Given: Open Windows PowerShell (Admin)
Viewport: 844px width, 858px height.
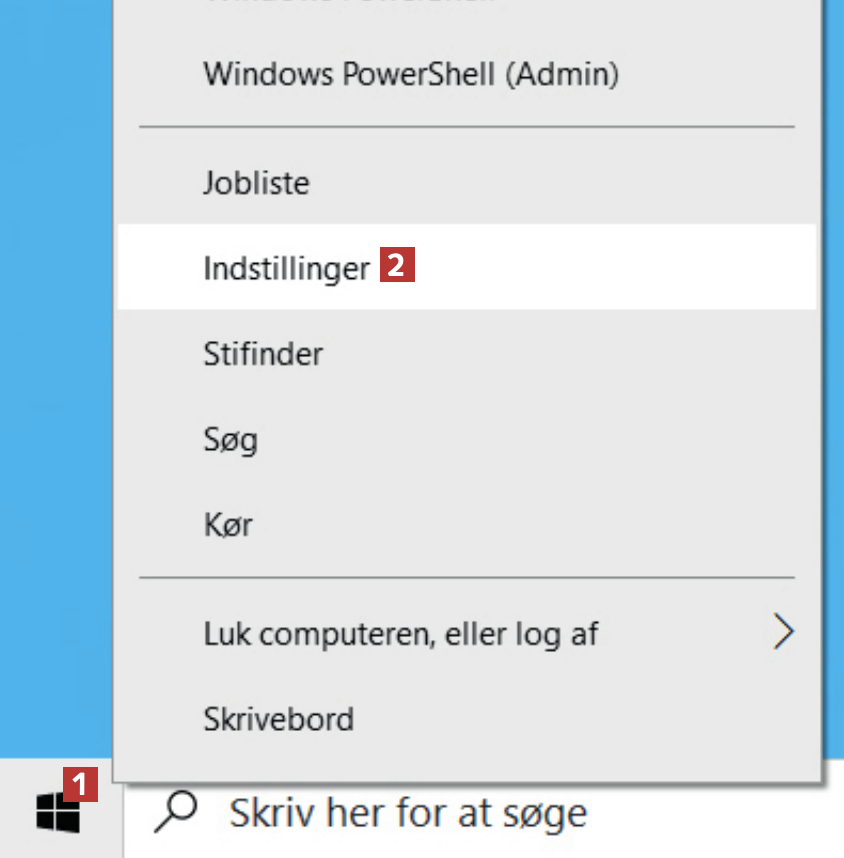Looking at the screenshot, I should 410,74.
